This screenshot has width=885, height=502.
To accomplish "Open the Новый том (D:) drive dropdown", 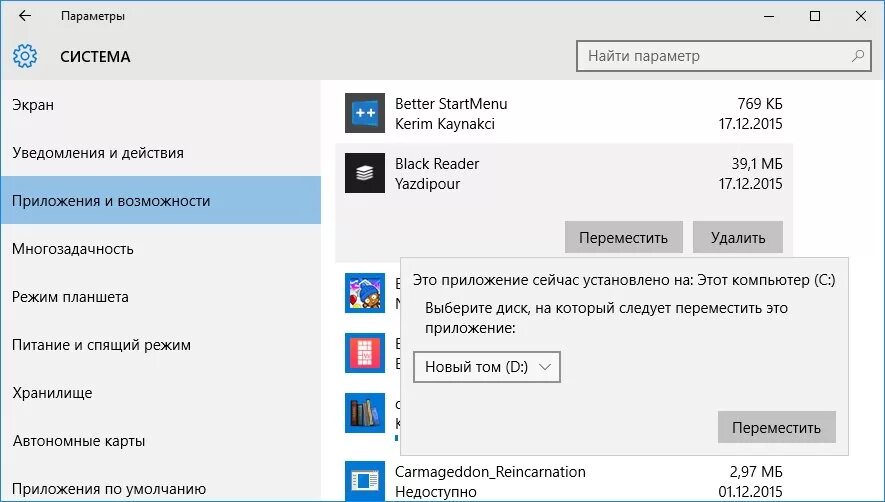I will pos(487,367).
